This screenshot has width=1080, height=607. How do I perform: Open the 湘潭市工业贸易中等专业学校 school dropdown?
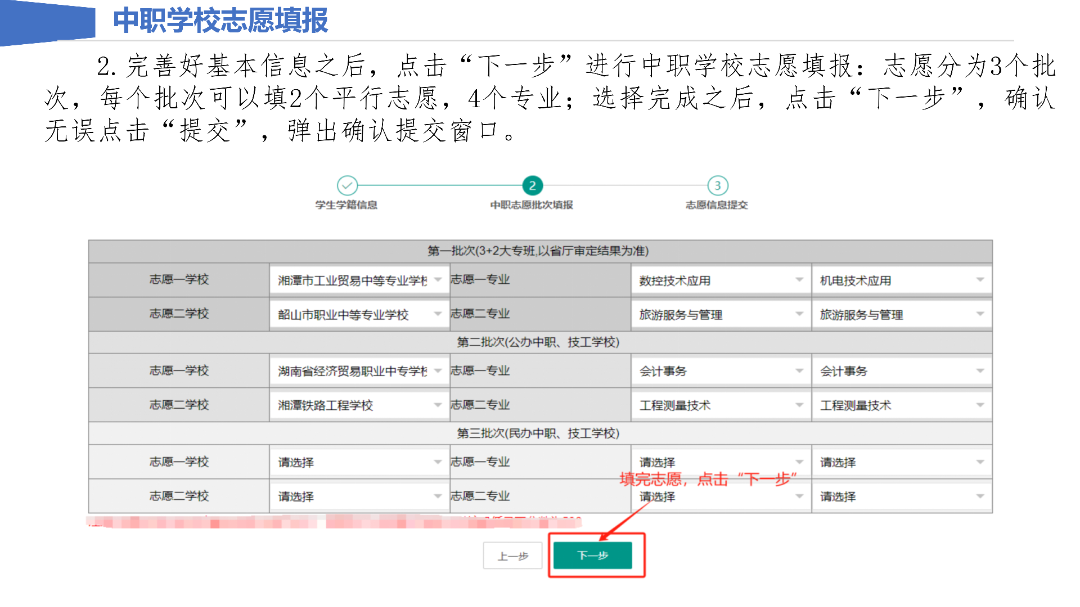pyautogui.click(x=360, y=280)
